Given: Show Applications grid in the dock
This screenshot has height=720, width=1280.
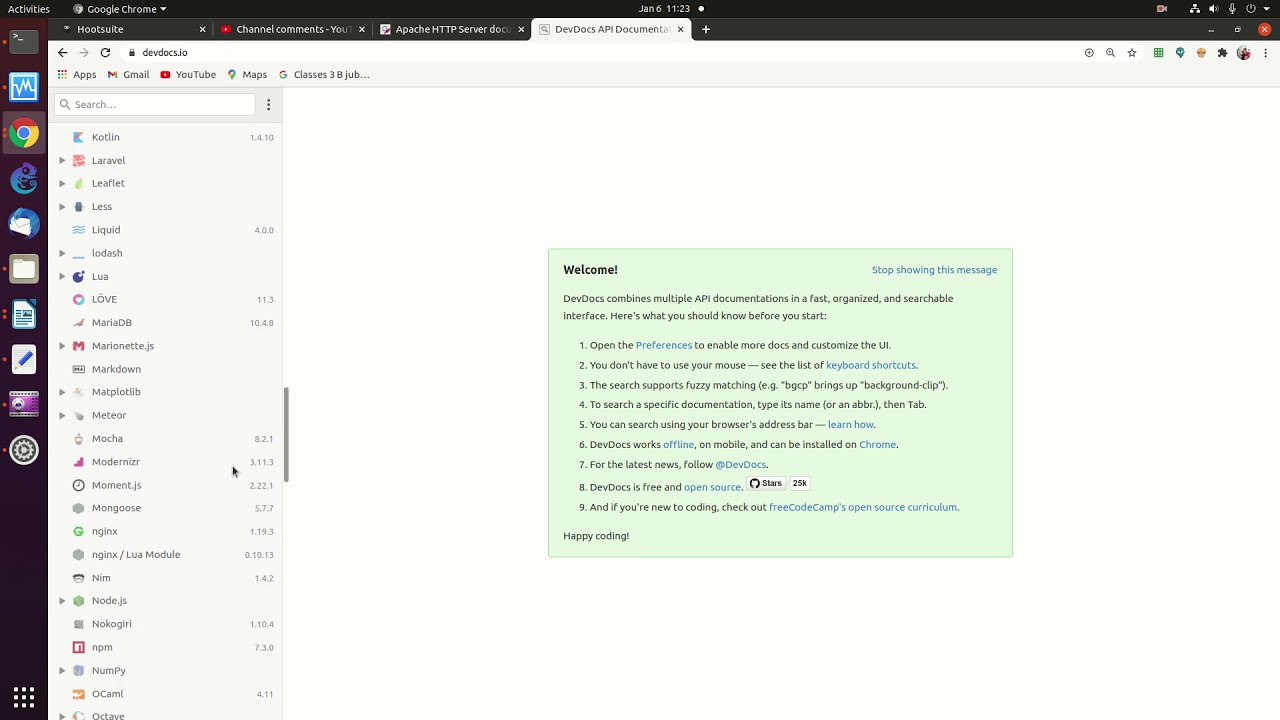Looking at the screenshot, I should click(x=24, y=696).
